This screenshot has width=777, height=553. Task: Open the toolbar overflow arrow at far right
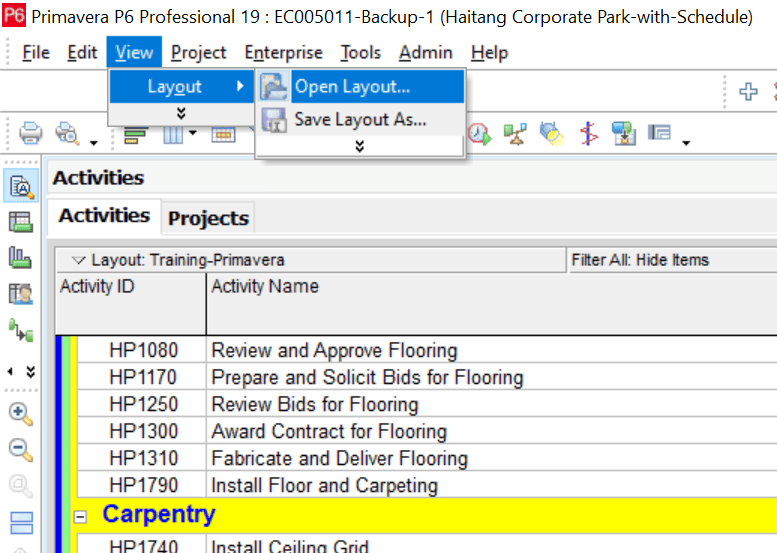pyautogui.click(x=686, y=143)
